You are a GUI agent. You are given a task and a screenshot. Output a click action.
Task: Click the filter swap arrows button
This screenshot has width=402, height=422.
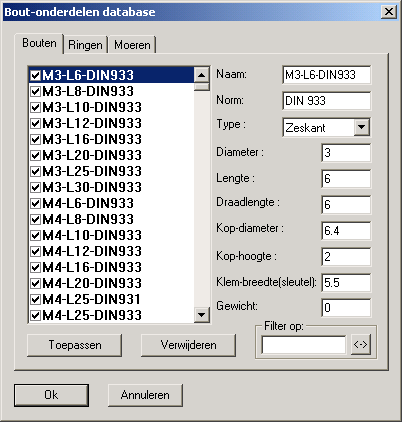(361, 344)
